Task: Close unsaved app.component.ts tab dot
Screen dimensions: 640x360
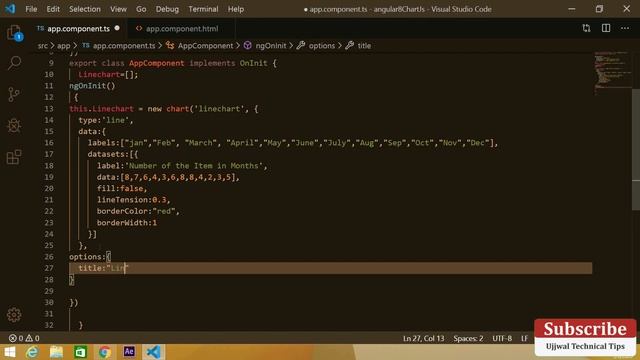Action: pos(117,28)
